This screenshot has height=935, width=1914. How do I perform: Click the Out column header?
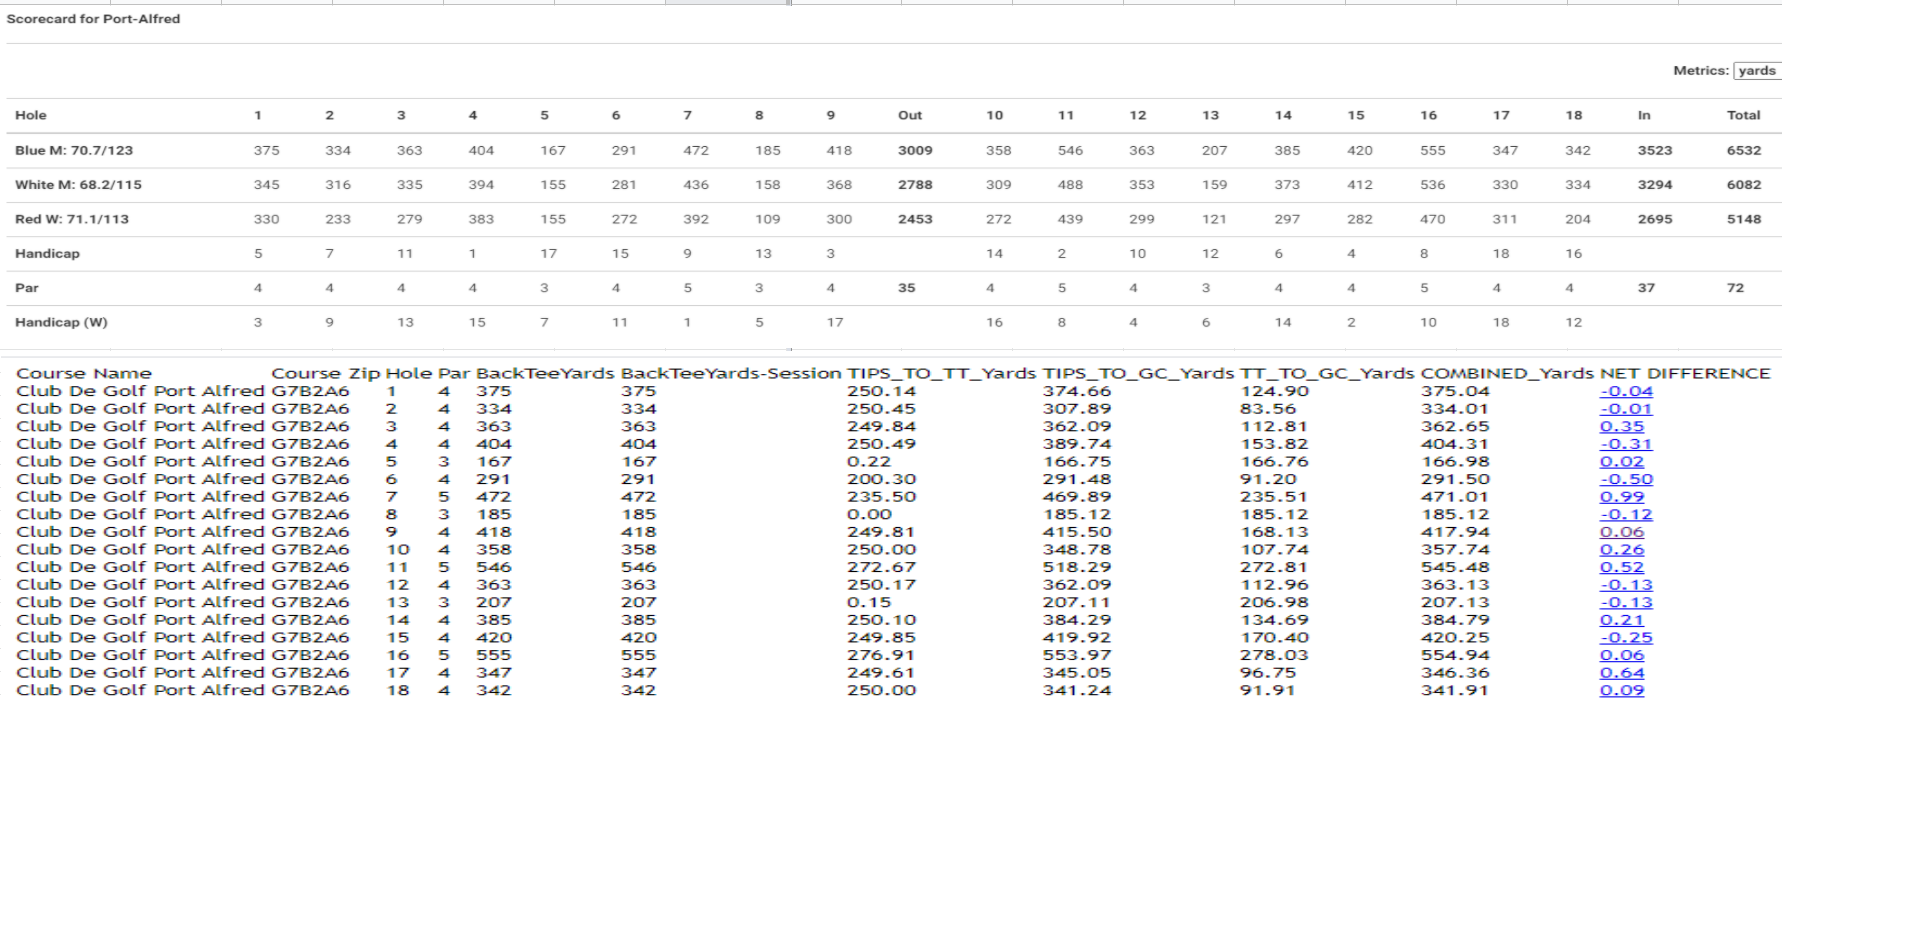pyautogui.click(x=910, y=115)
